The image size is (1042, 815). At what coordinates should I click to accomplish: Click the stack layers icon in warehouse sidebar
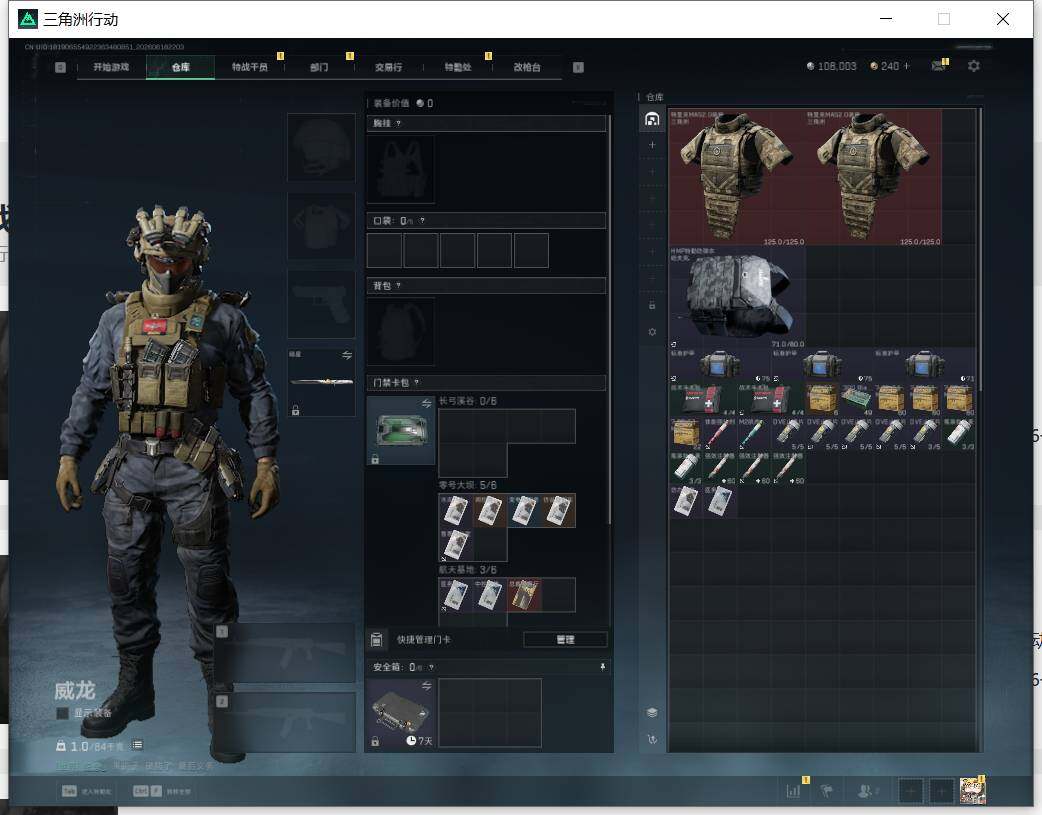652,713
